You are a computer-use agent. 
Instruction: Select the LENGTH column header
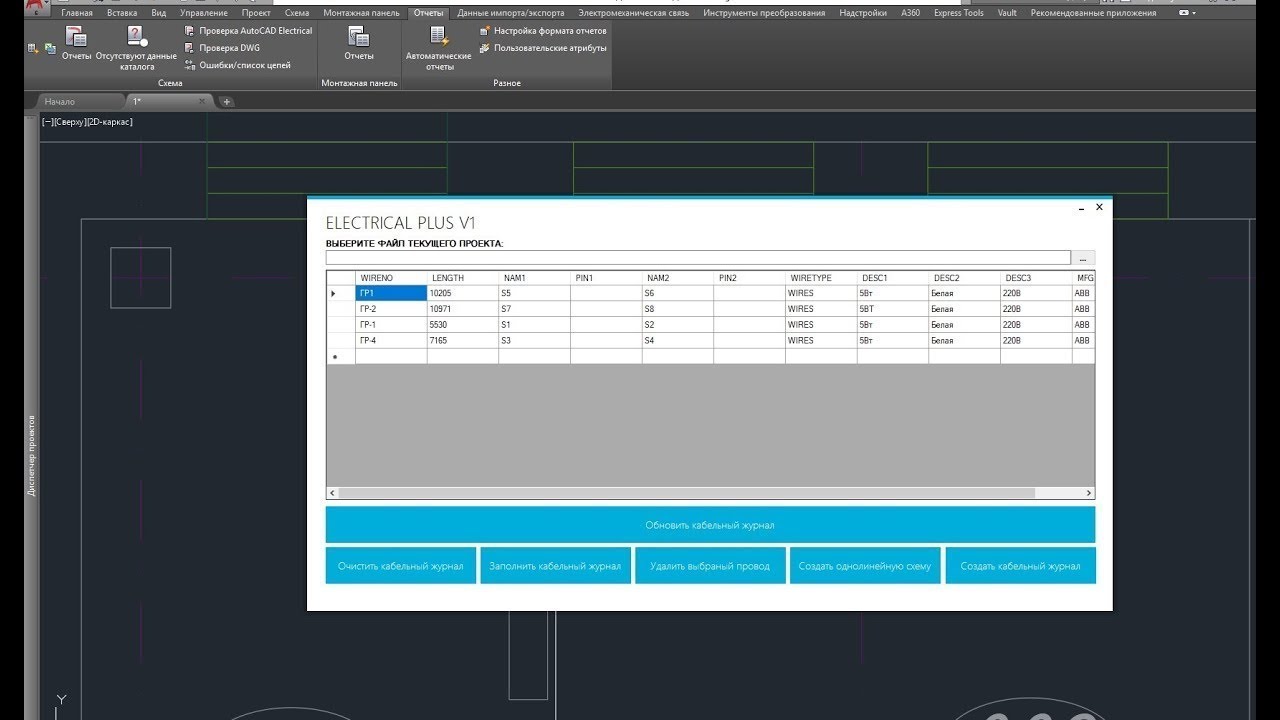(x=463, y=278)
